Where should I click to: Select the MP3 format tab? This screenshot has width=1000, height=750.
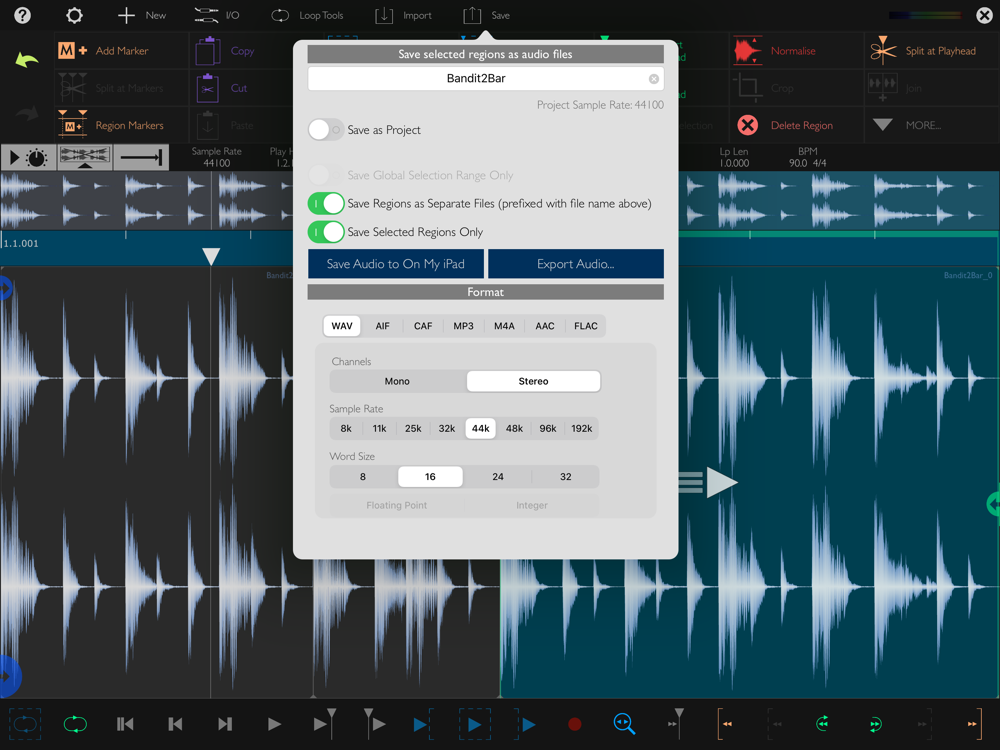(x=464, y=326)
